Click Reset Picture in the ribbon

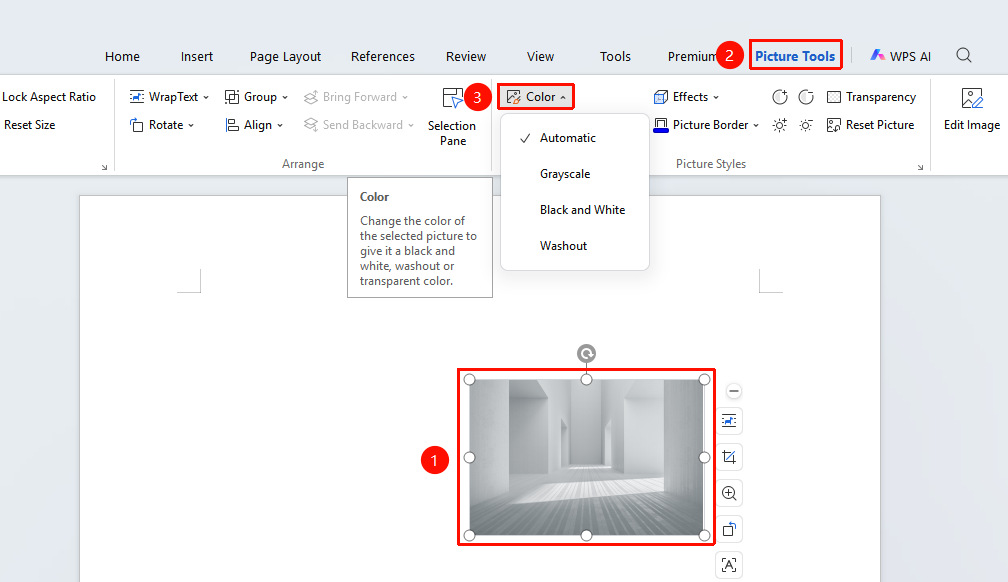[870, 125]
